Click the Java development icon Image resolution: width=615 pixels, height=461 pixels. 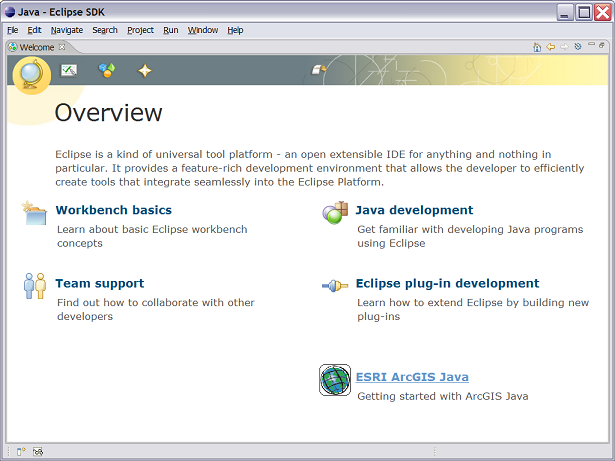tap(335, 213)
